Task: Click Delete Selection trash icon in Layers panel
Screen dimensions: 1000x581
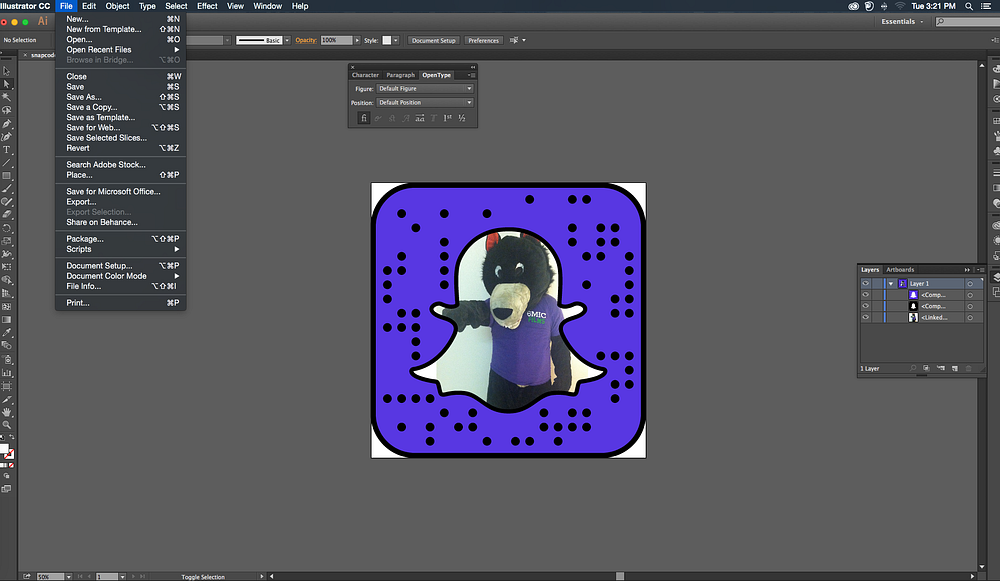Action: pyautogui.click(x=968, y=368)
